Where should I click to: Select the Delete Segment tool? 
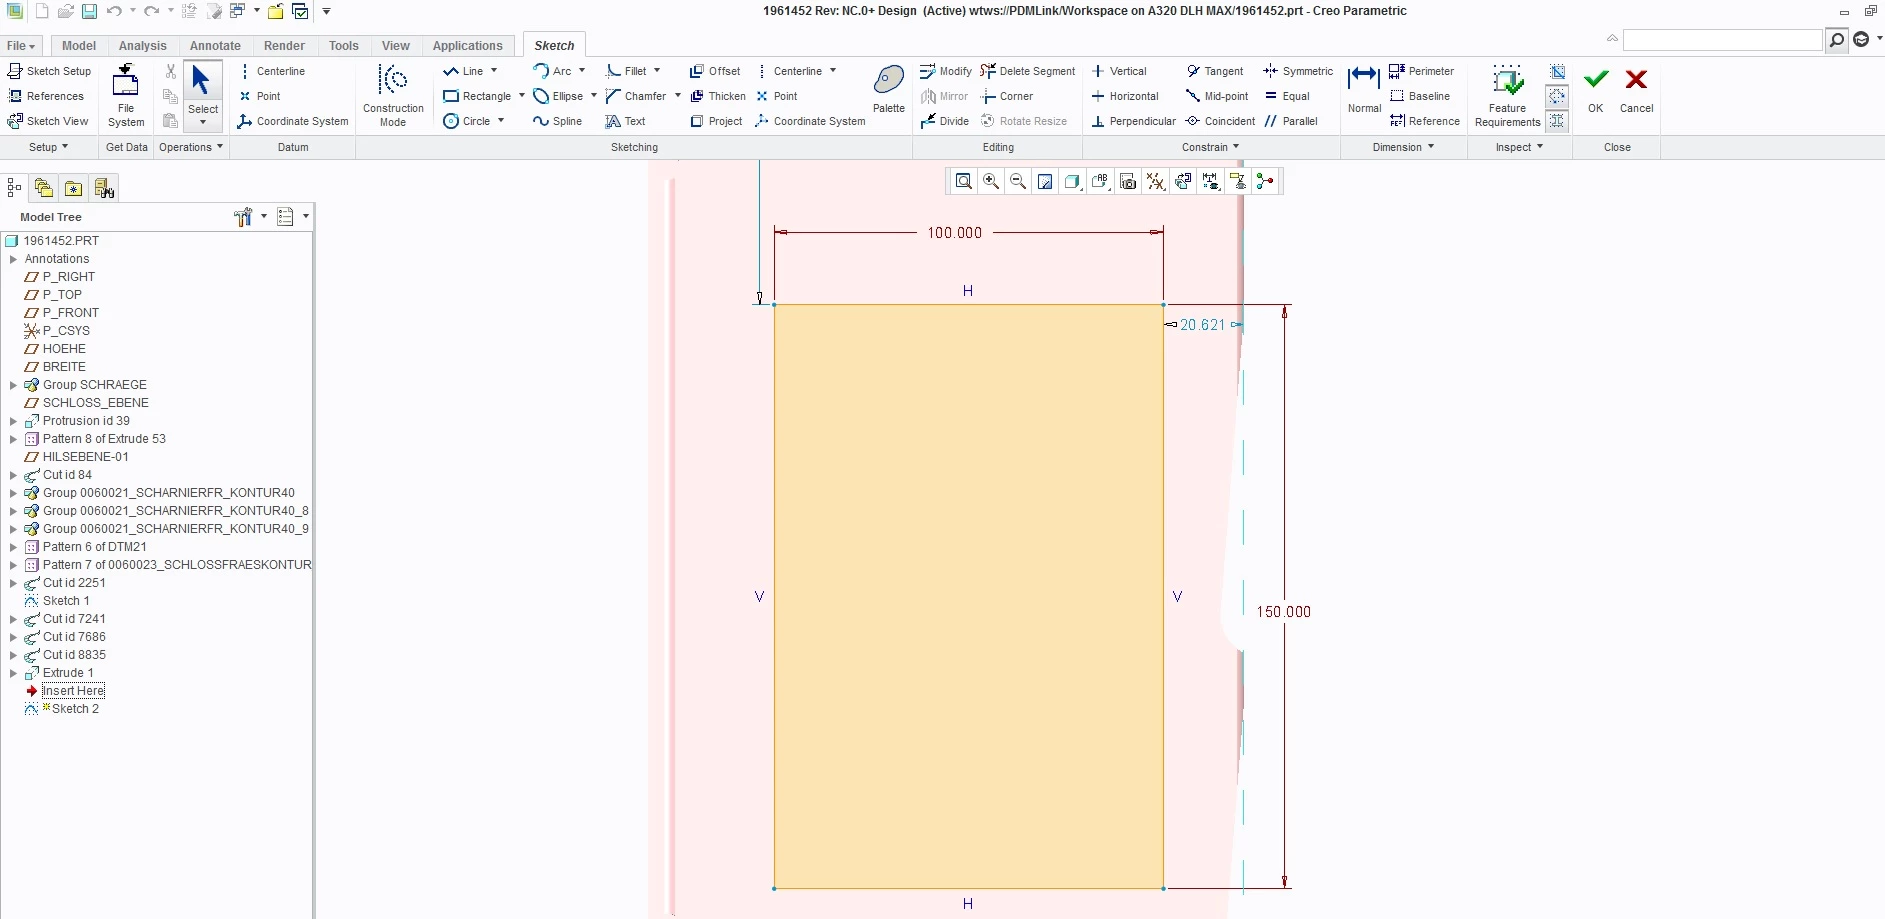(1028, 71)
